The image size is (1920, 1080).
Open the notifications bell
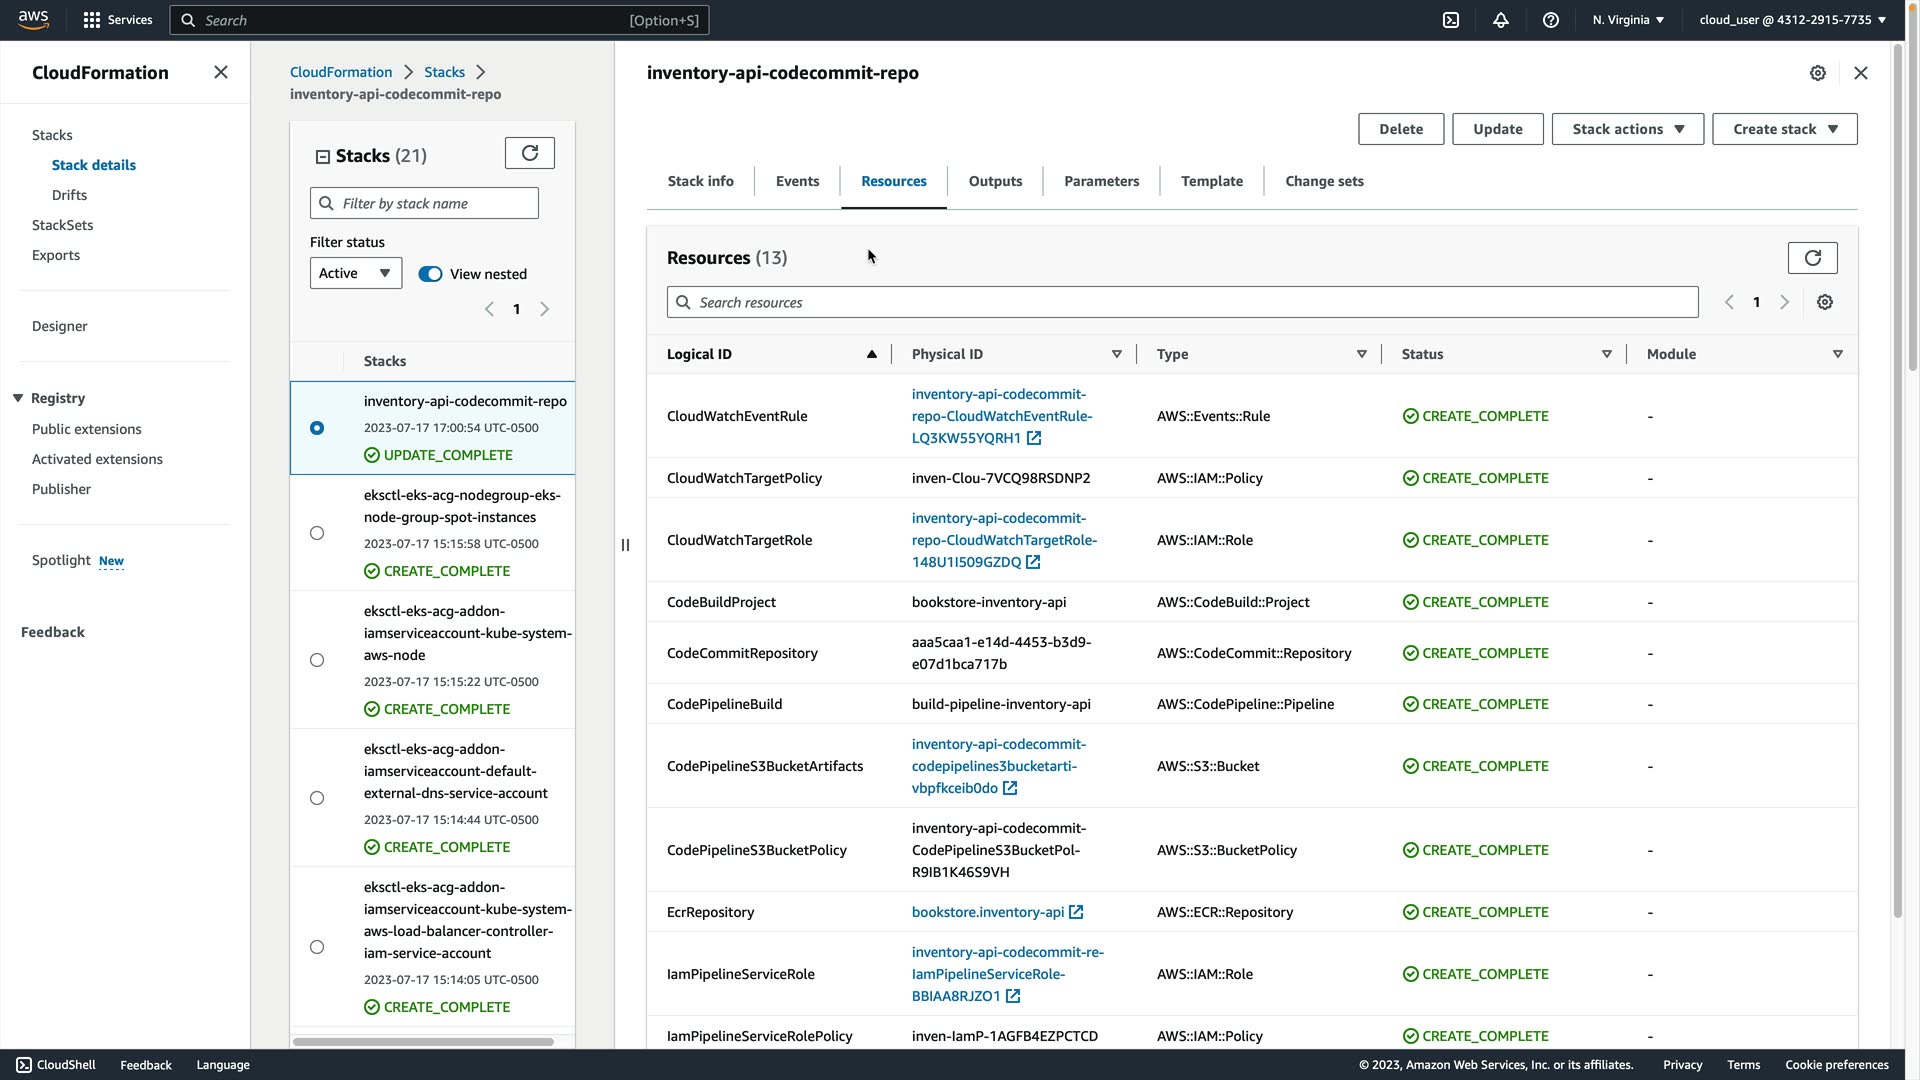point(1500,20)
